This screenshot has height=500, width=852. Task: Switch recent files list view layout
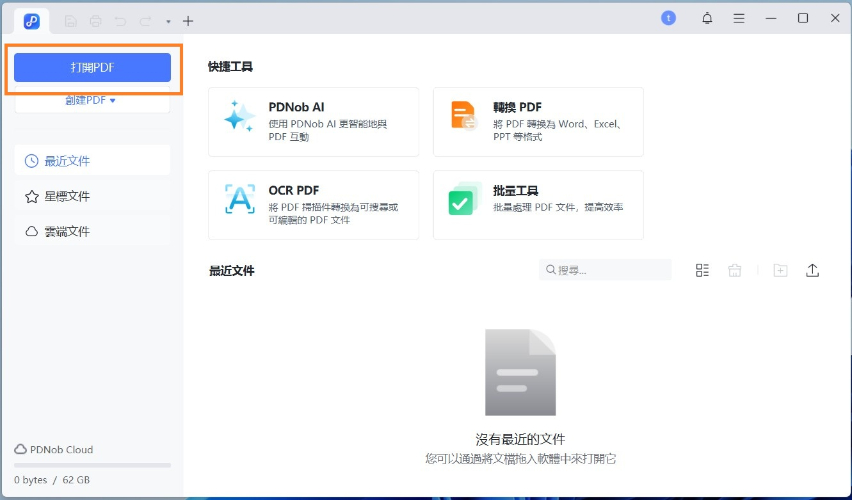click(702, 270)
